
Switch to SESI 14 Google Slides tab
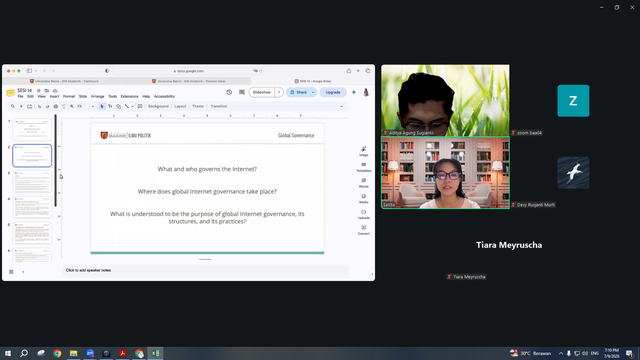coord(313,81)
